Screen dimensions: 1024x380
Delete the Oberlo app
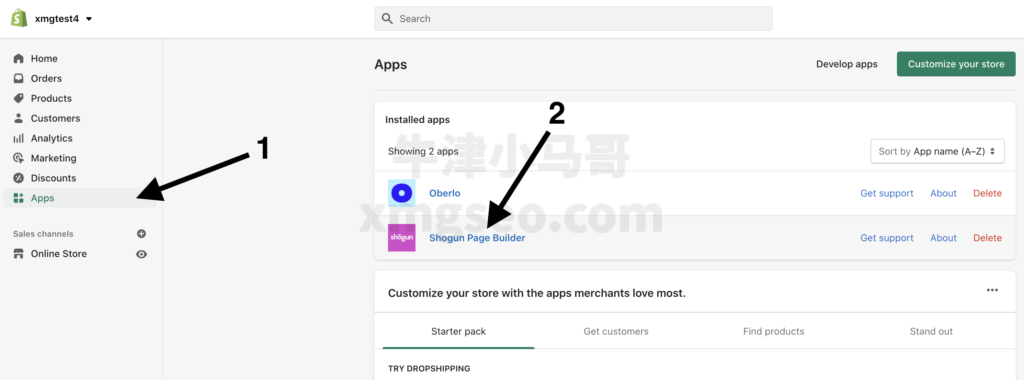(x=987, y=193)
